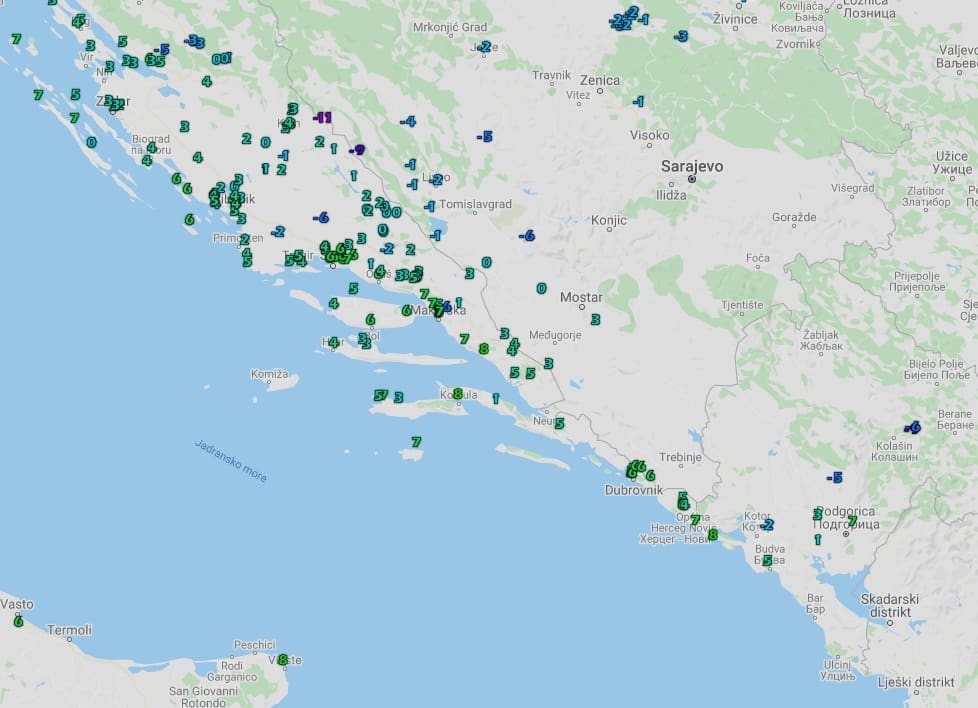Click the purple -11 temperature marker
This screenshot has height=708, width=978.
(x=322, y=117)
